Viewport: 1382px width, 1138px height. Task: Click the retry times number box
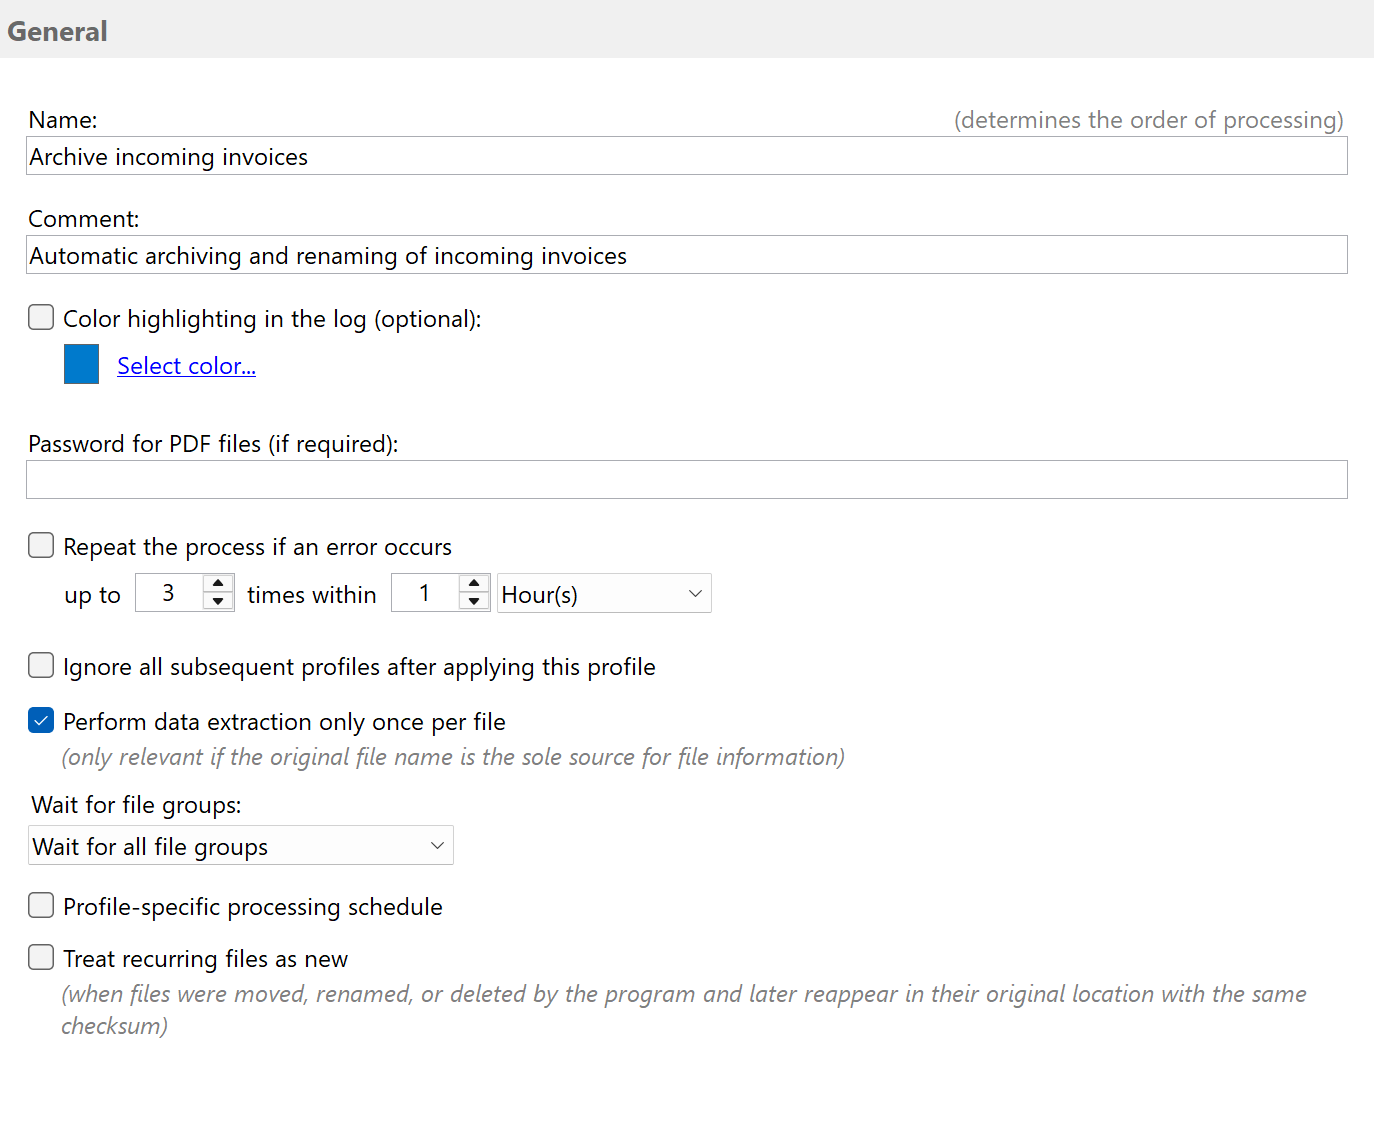(170, 592)
